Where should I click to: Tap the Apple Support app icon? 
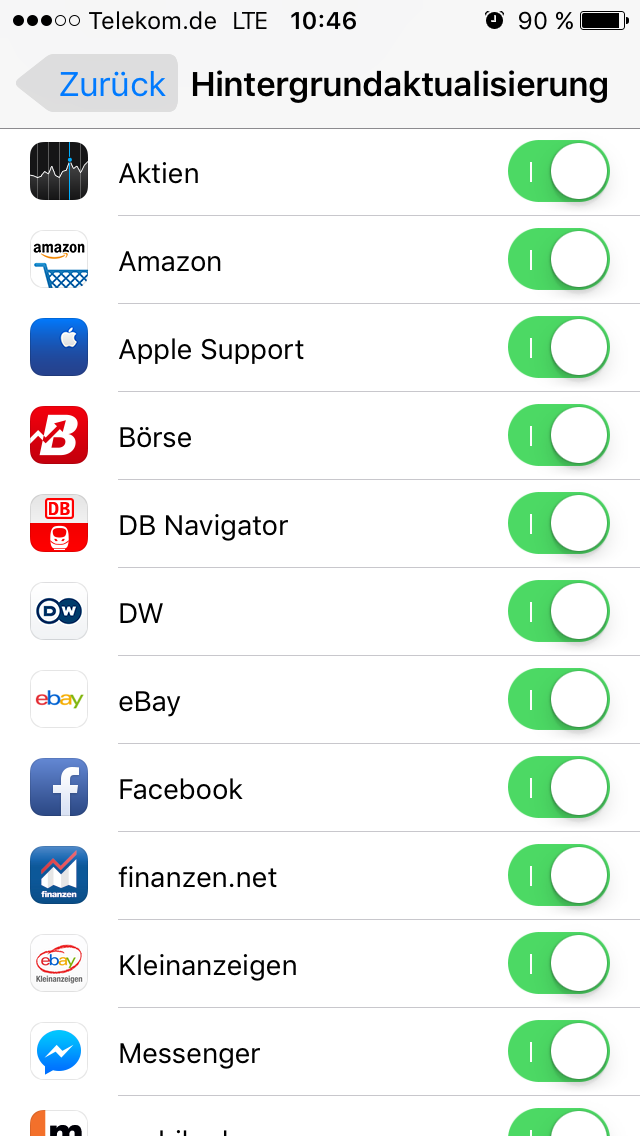59,348
